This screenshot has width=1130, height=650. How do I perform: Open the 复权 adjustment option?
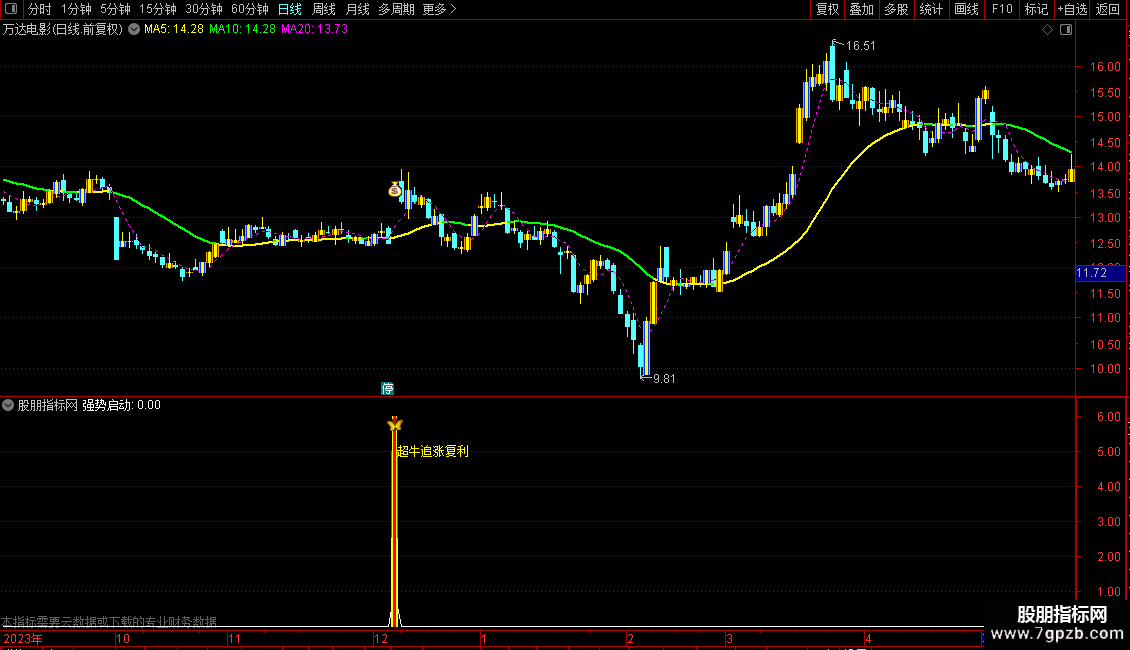click(x=827, y=9)
